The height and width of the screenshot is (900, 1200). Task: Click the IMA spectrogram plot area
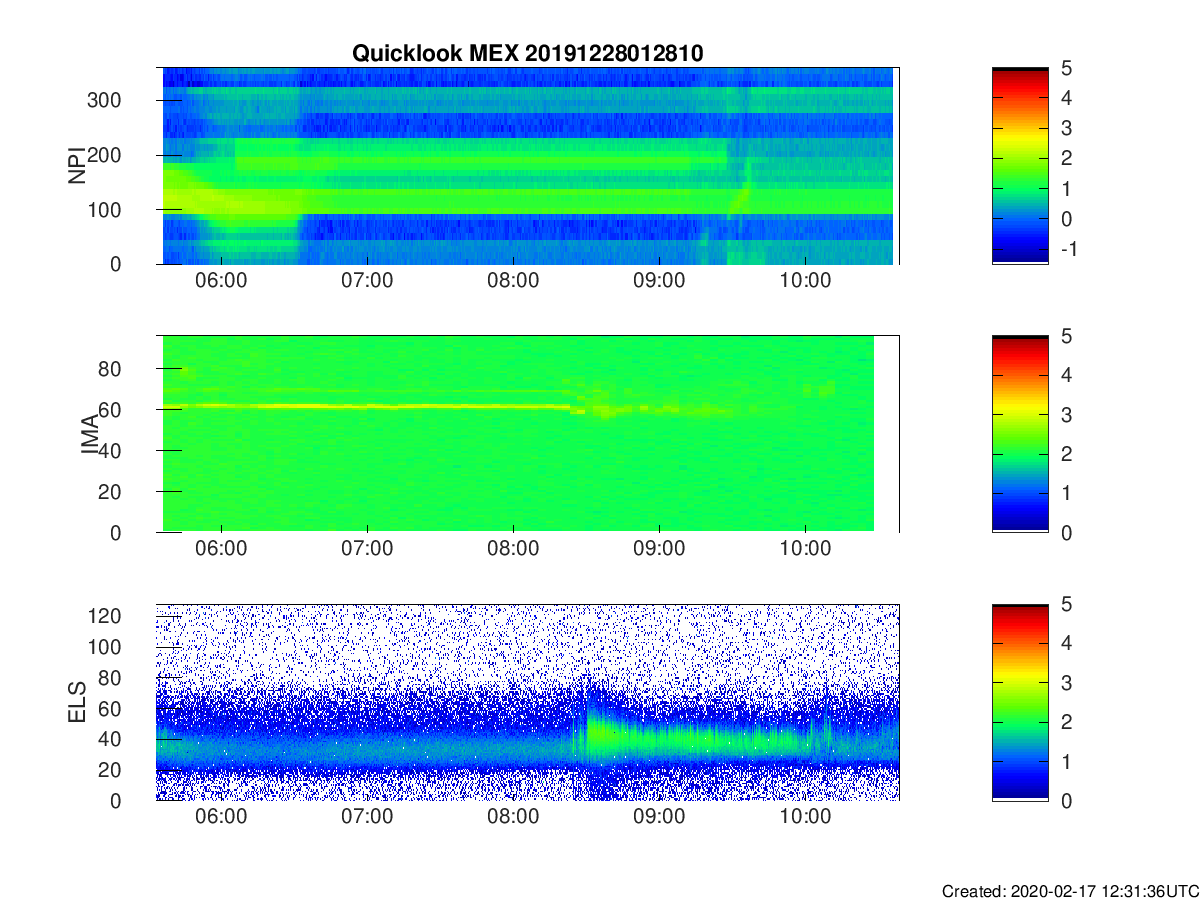[x=527, y=434]
